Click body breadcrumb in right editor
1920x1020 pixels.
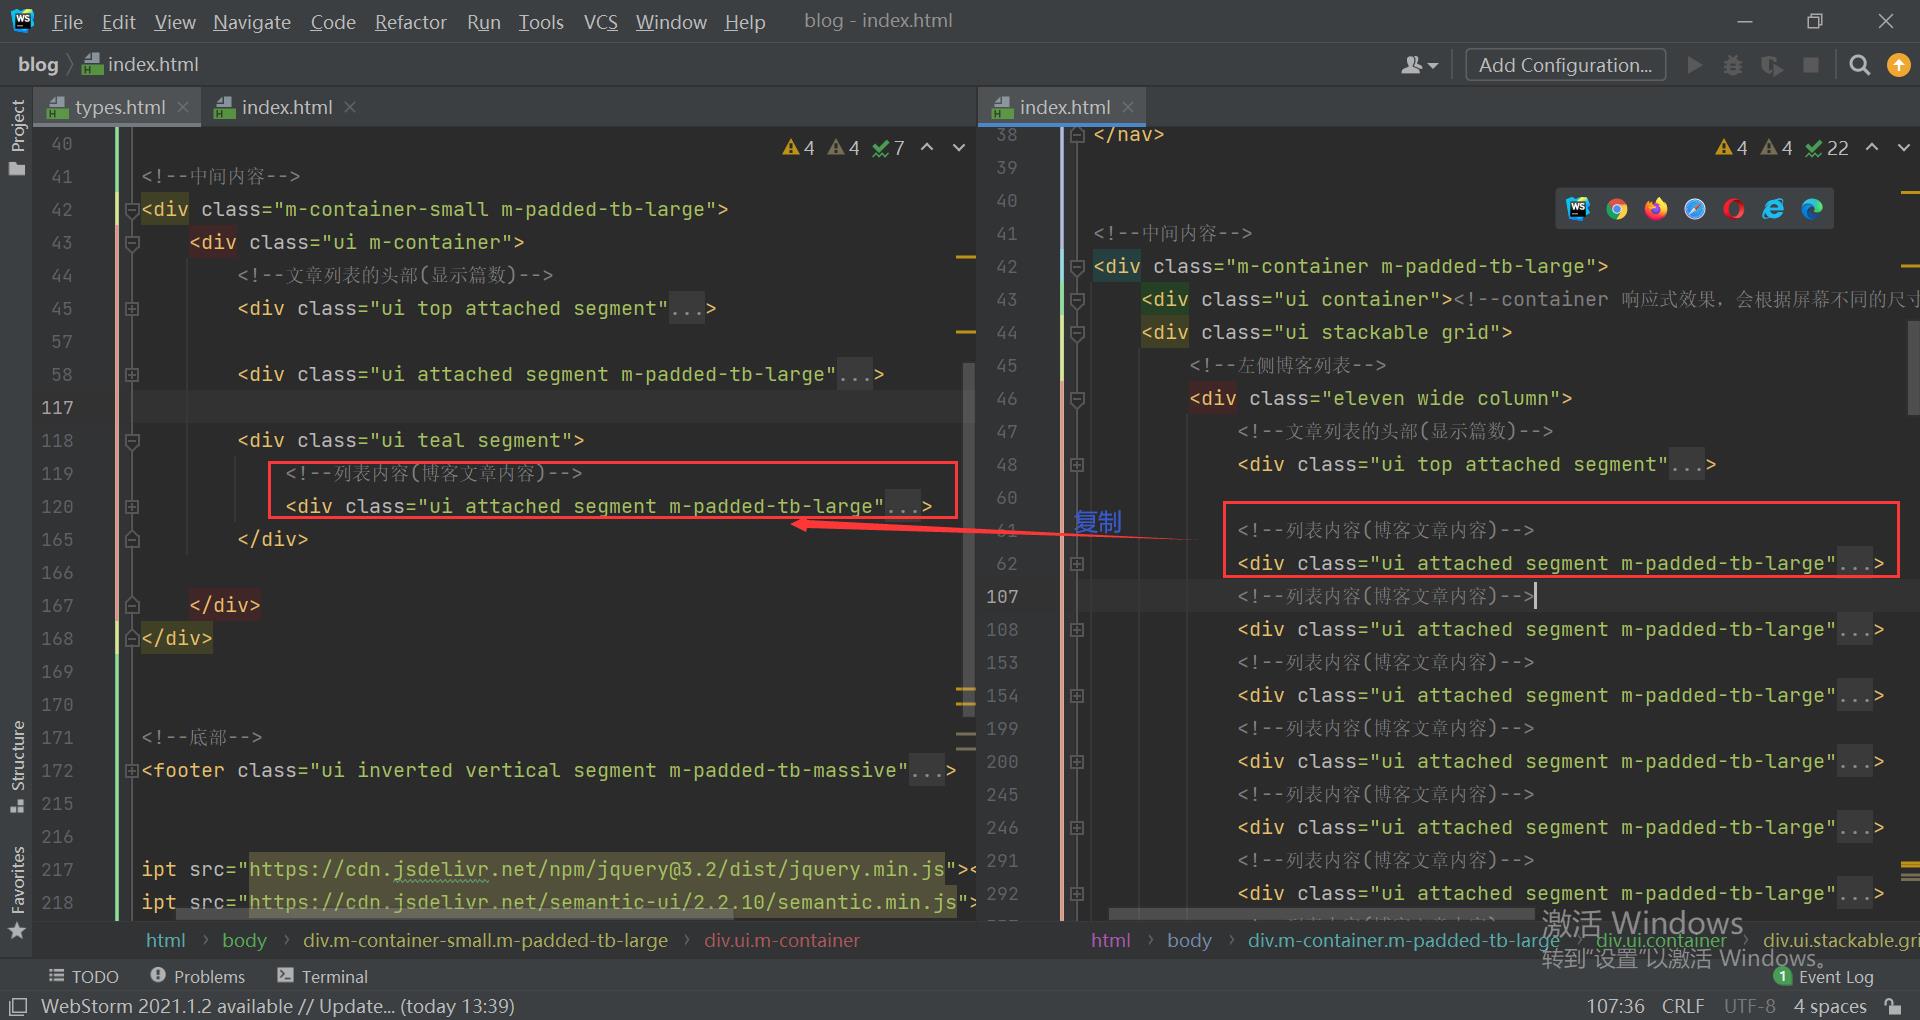[1189, 940]
